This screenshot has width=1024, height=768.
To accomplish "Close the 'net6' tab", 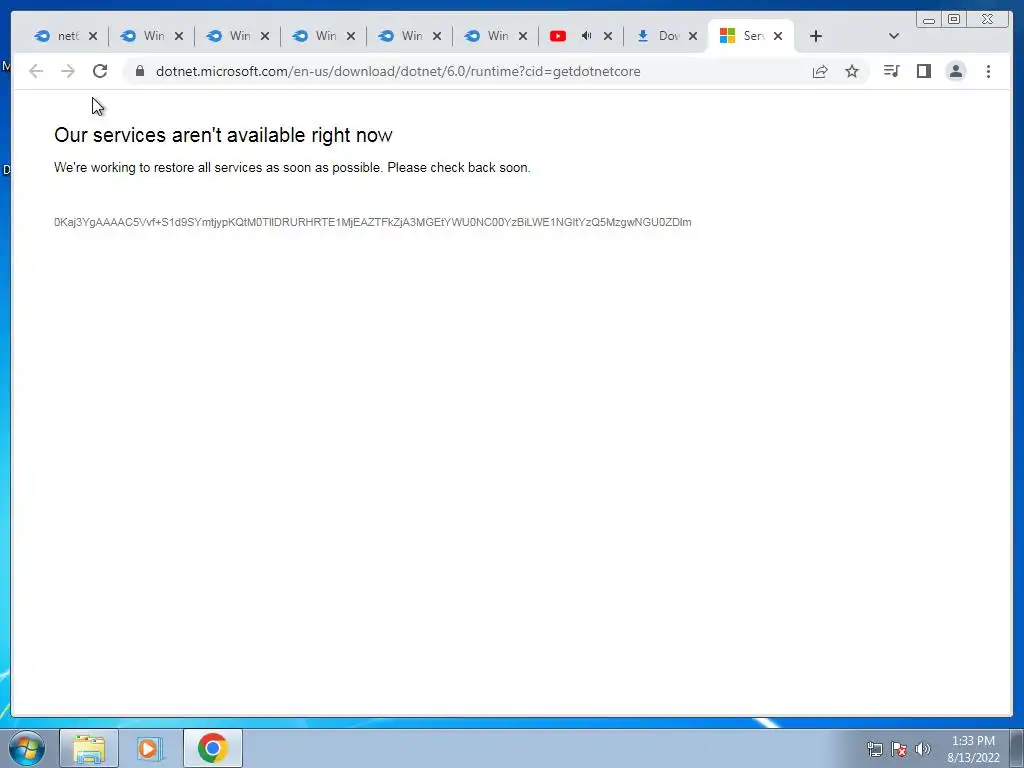I will click(x=93, y=36).
